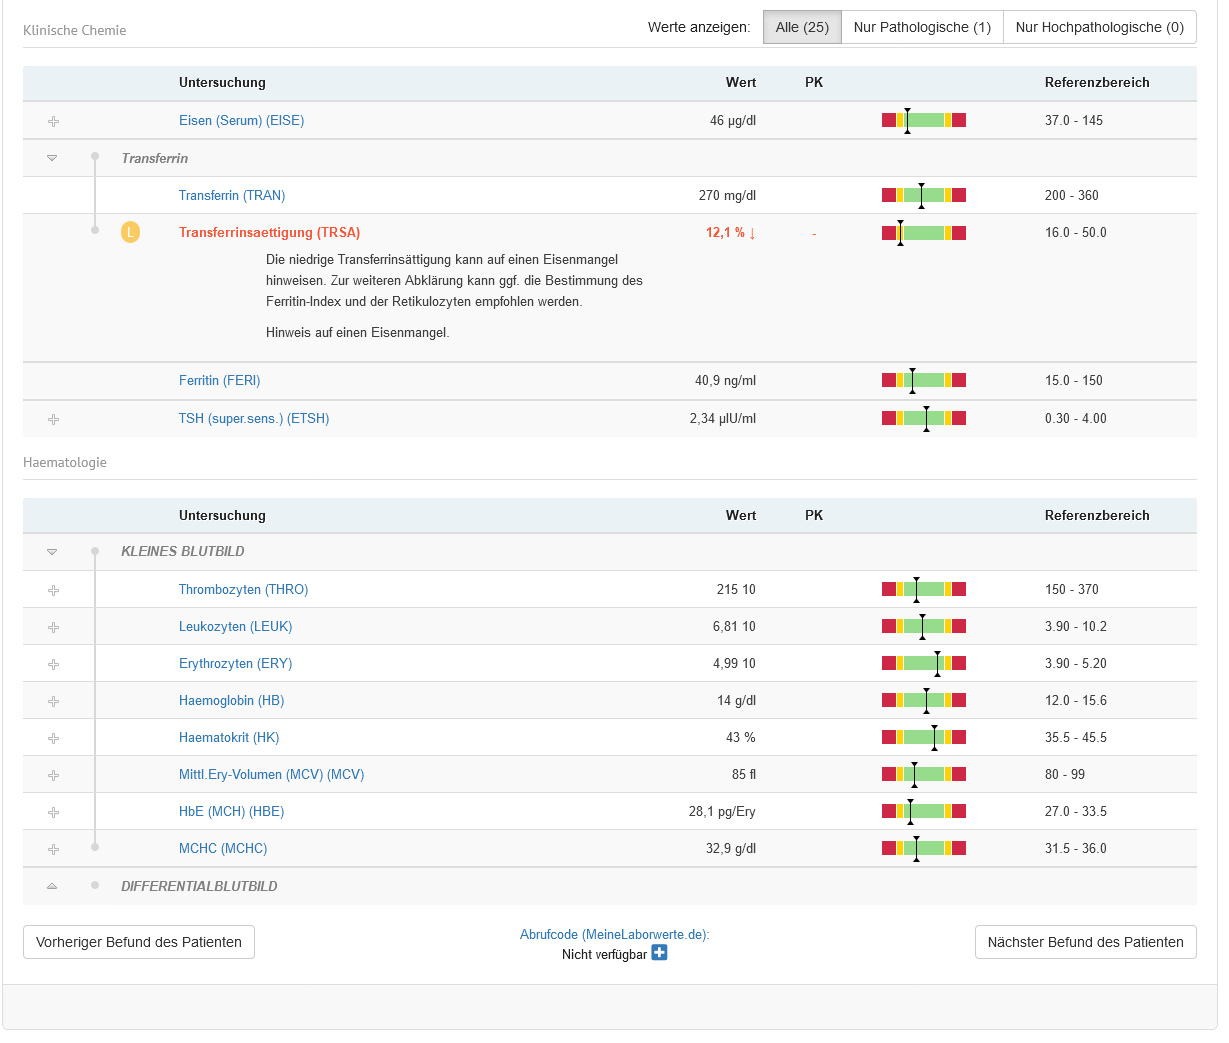Image resolution: width=1229 pixels, height=1043 pixels.
Task: Click the orange L badge for Transferrinsaettigung
Action: point(130,233)
